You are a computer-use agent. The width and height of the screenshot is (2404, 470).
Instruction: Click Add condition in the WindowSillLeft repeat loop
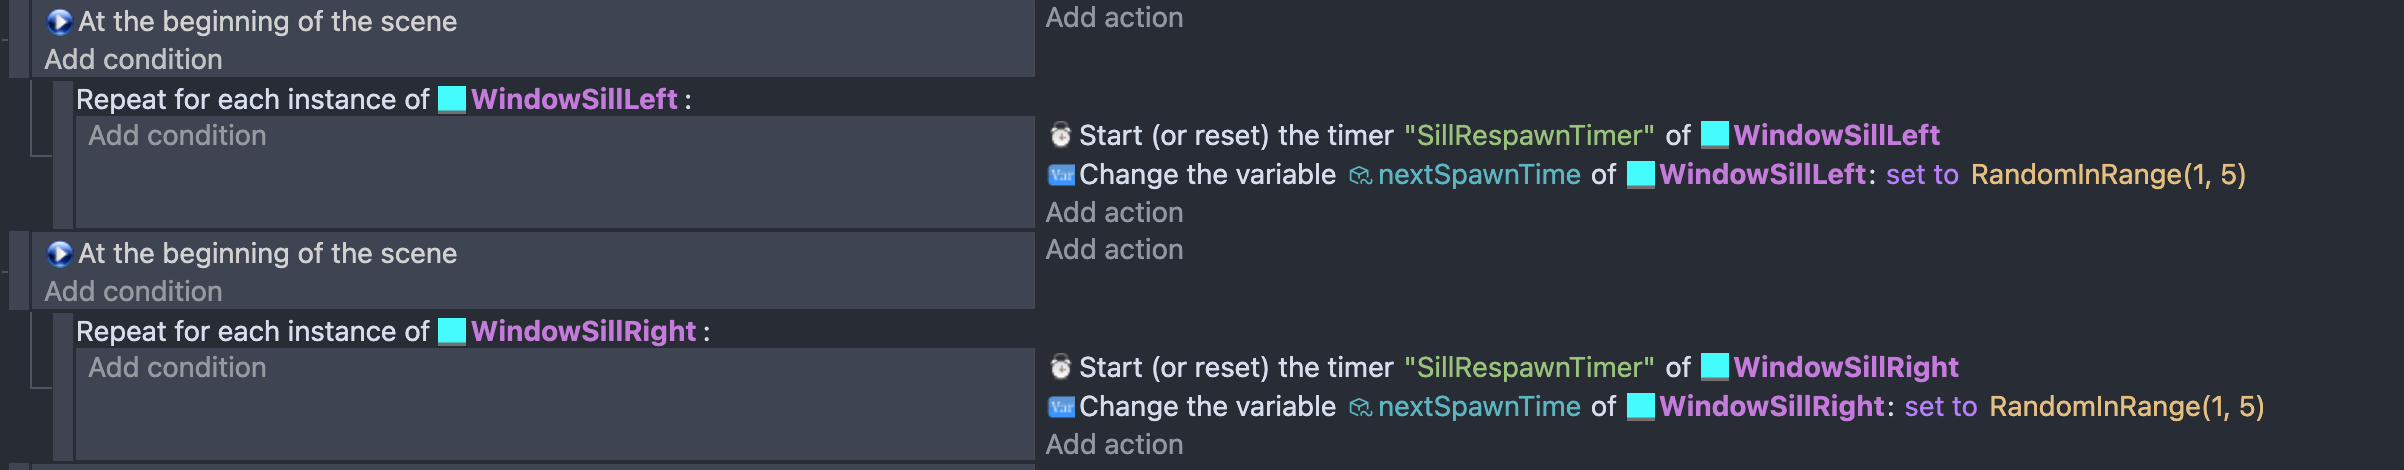pyautogui.click(x=177, y=135)
